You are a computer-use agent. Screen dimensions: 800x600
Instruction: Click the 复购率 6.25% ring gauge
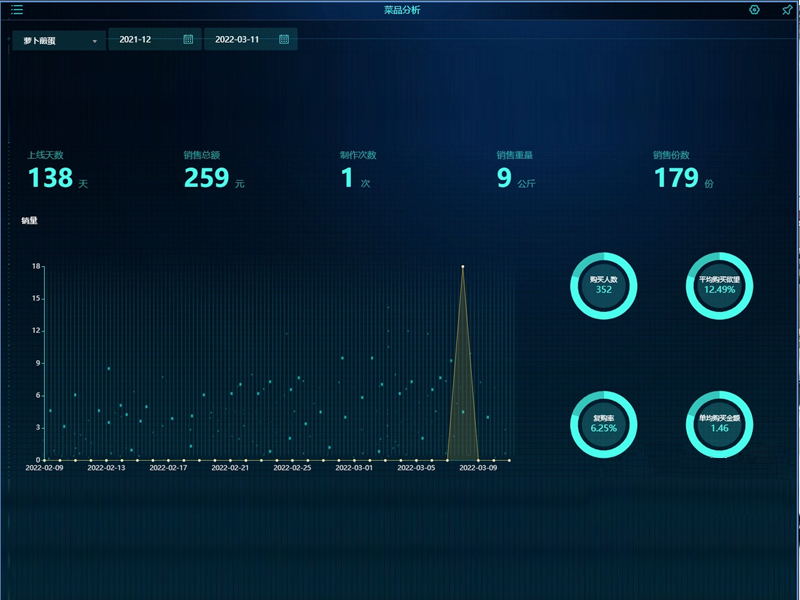(603, 424)
